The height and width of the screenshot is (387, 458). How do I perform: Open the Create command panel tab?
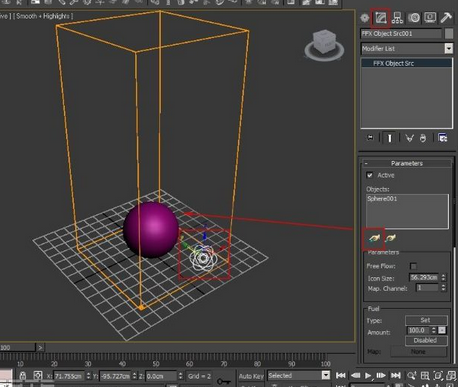click(365, 18)
